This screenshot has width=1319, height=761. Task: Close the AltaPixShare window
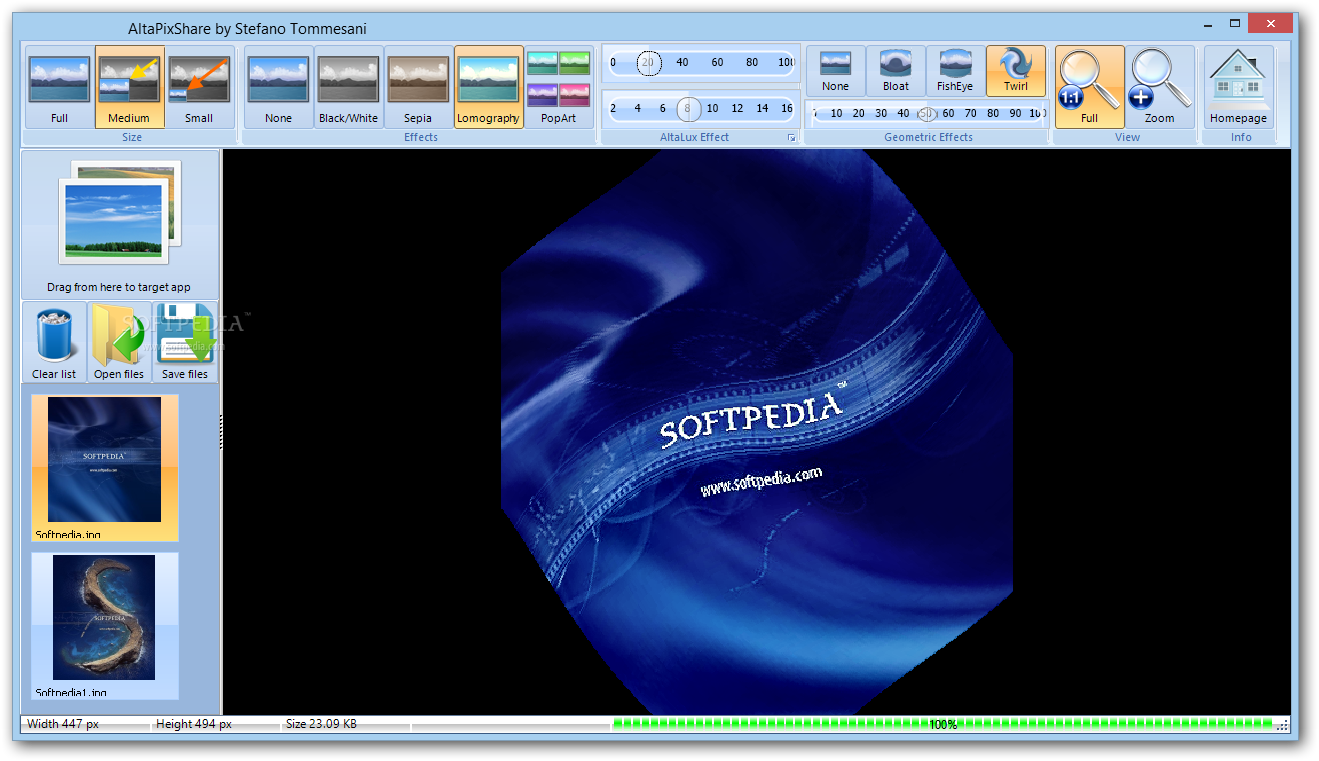1272,22
